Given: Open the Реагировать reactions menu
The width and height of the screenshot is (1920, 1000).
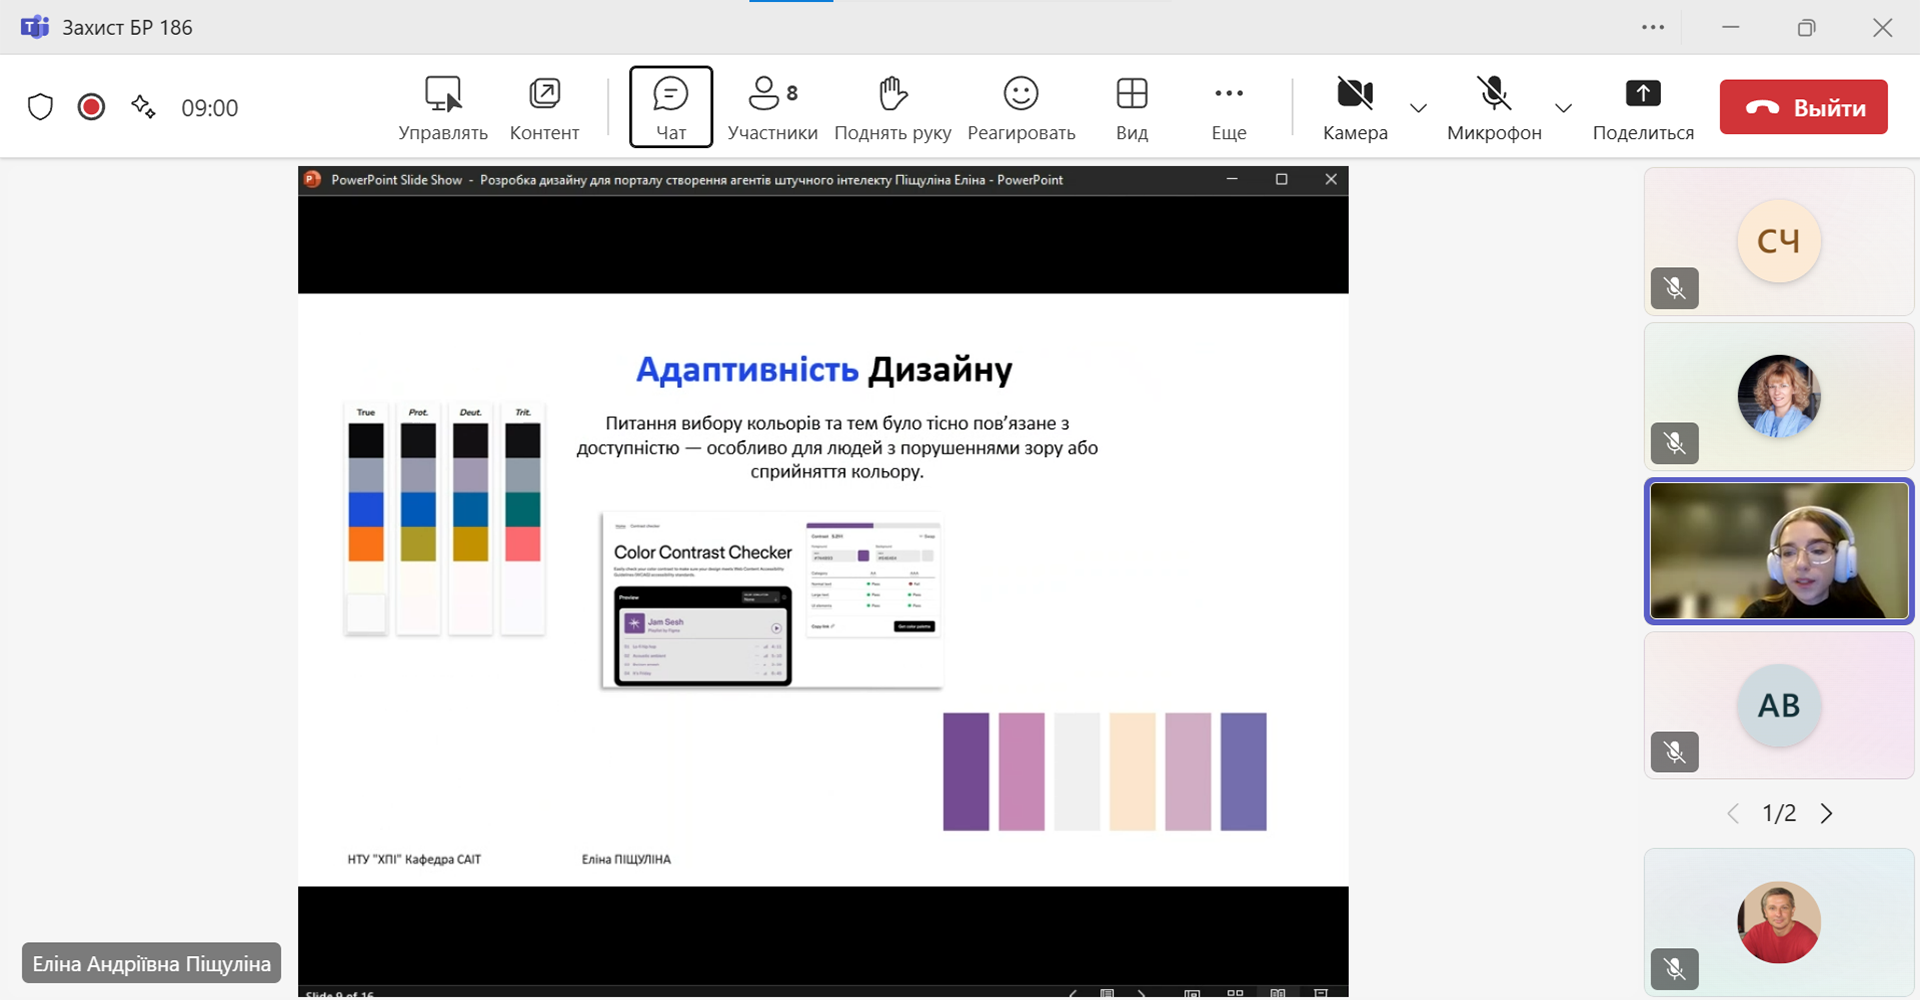Looking at the screenshot, I should coord(1020,107).
